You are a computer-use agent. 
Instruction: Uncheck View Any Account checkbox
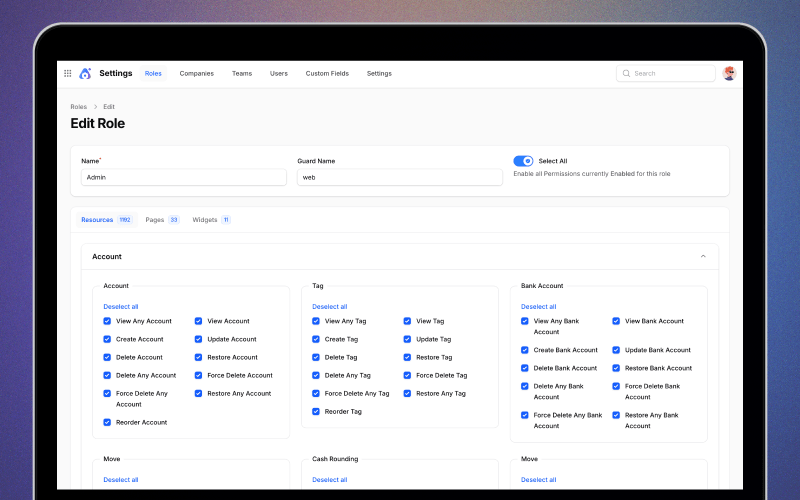click(x=107, y=321)
